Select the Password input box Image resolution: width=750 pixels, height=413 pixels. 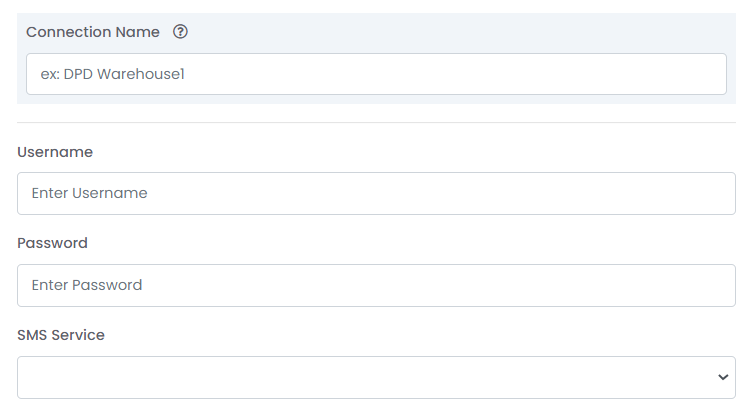pos(376,285)
